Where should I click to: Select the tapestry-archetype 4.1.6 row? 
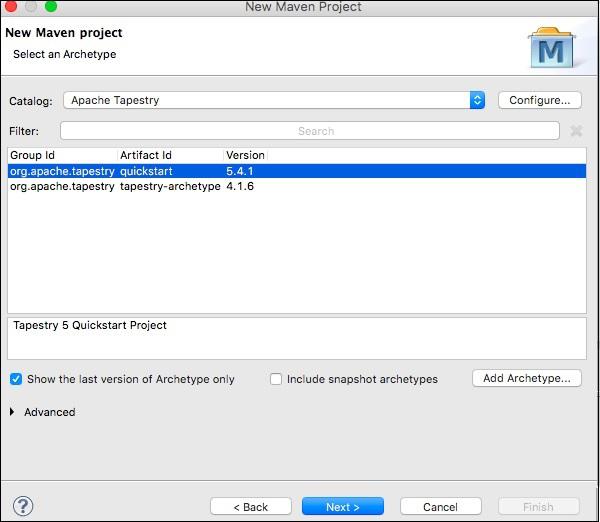tap(297, 186)
